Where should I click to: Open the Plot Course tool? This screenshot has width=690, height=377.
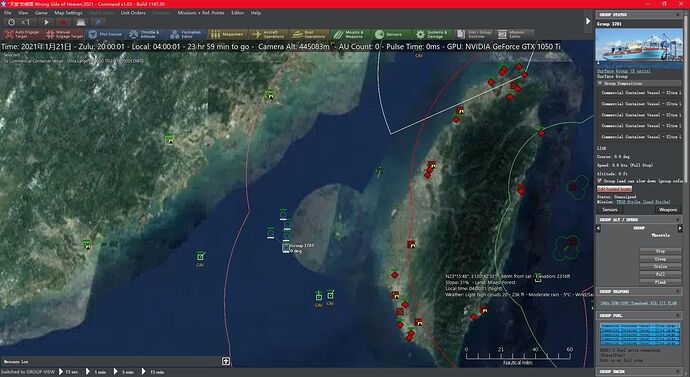(x=105, y=34)
